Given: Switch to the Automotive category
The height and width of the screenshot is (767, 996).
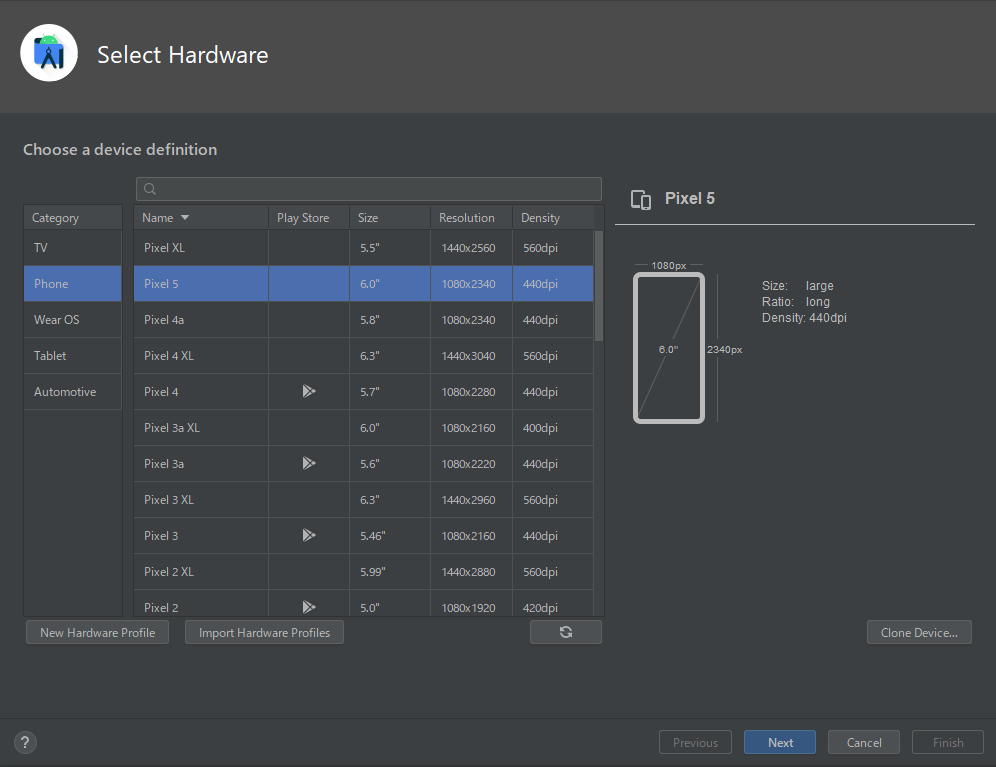Looking at the screenshot, I should point(65,392).
